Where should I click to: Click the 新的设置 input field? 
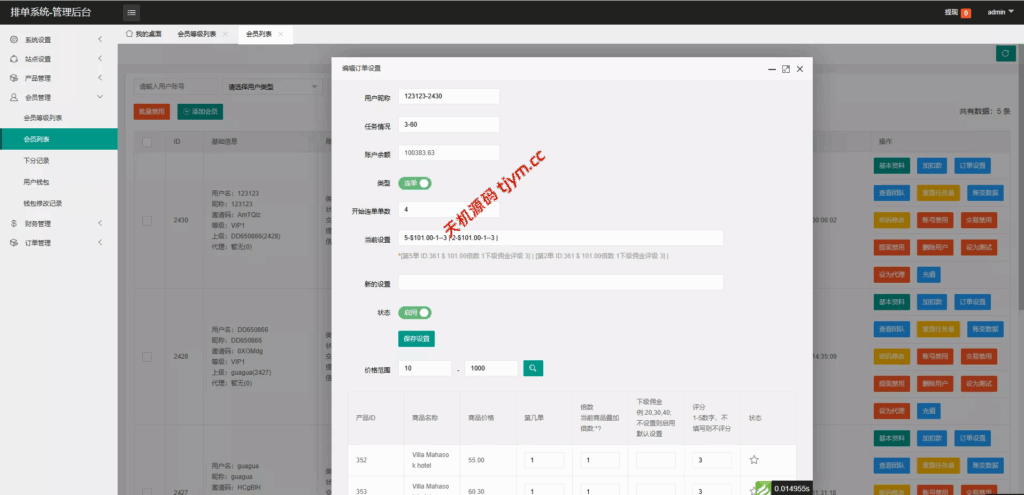point(560,283)
